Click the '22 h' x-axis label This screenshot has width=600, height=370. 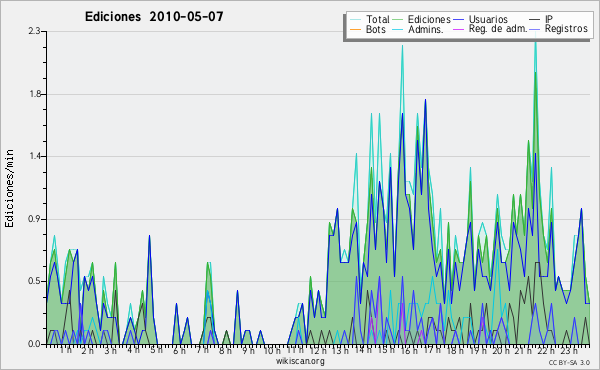point(546,350)
